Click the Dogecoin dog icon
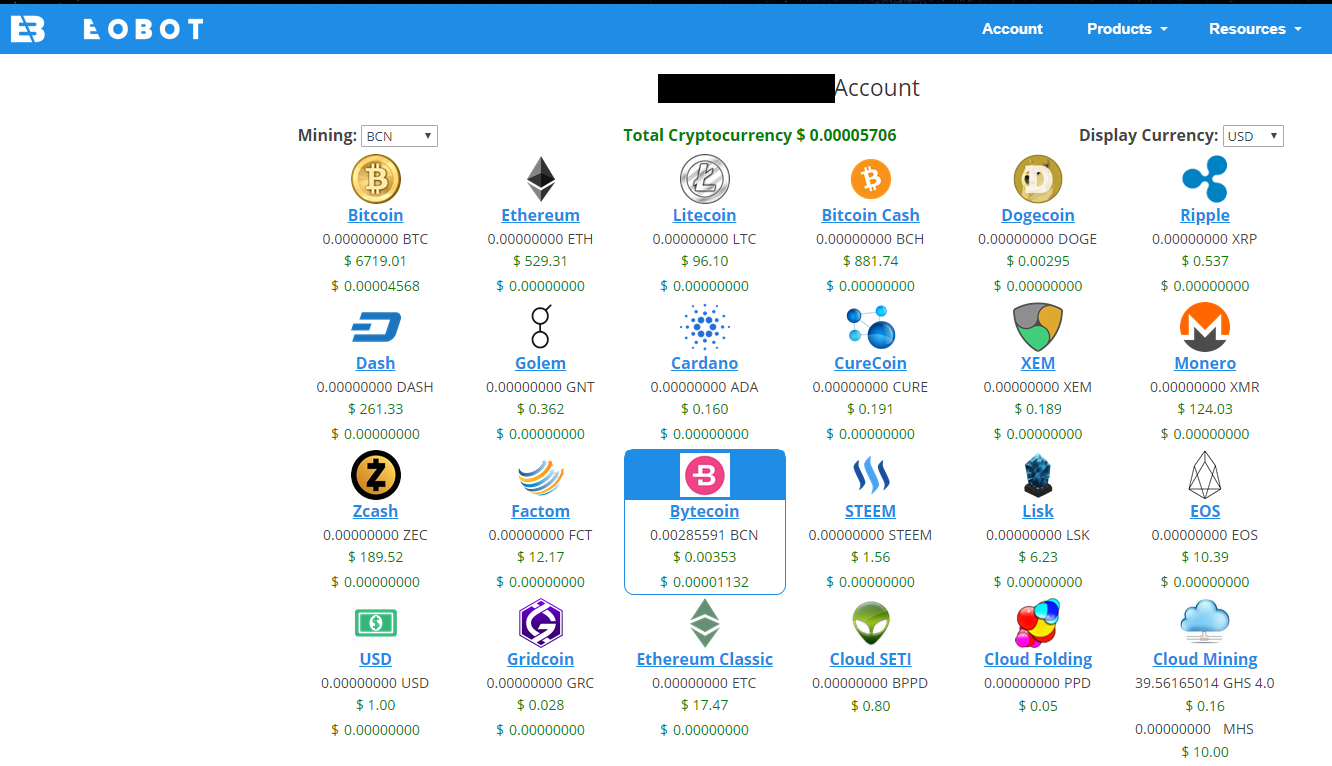The width and height of the screenshot is (1332, 766). [x=1038, y=180]
